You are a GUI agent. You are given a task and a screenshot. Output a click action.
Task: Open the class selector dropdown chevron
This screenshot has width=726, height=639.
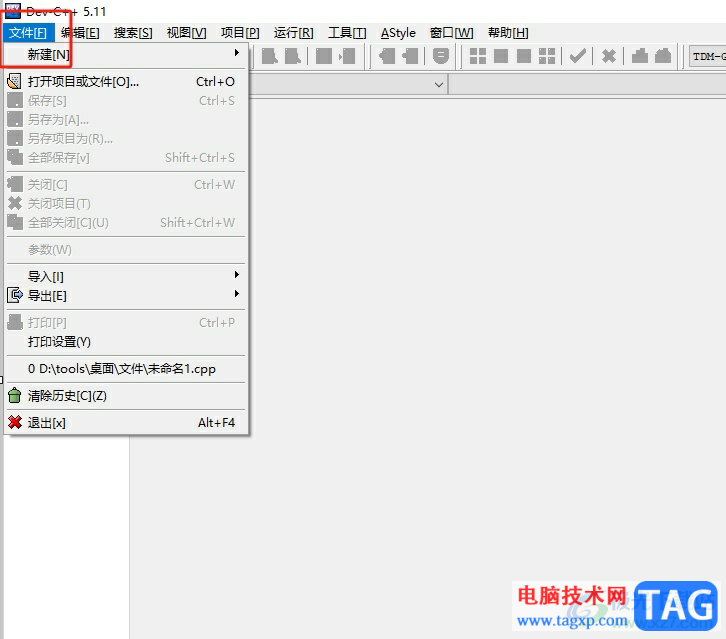tap(438, 85)
